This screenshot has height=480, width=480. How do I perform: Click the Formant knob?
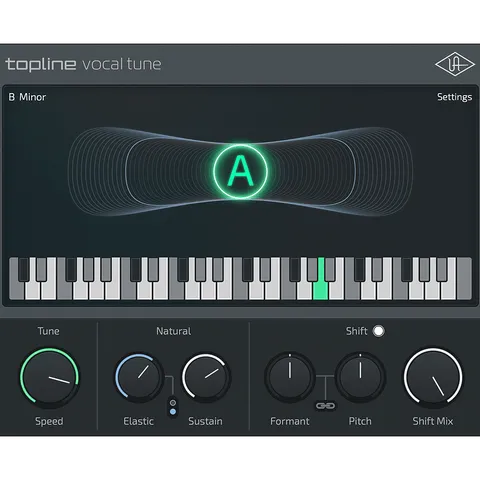pyautogui.click(x=290, y=377)
